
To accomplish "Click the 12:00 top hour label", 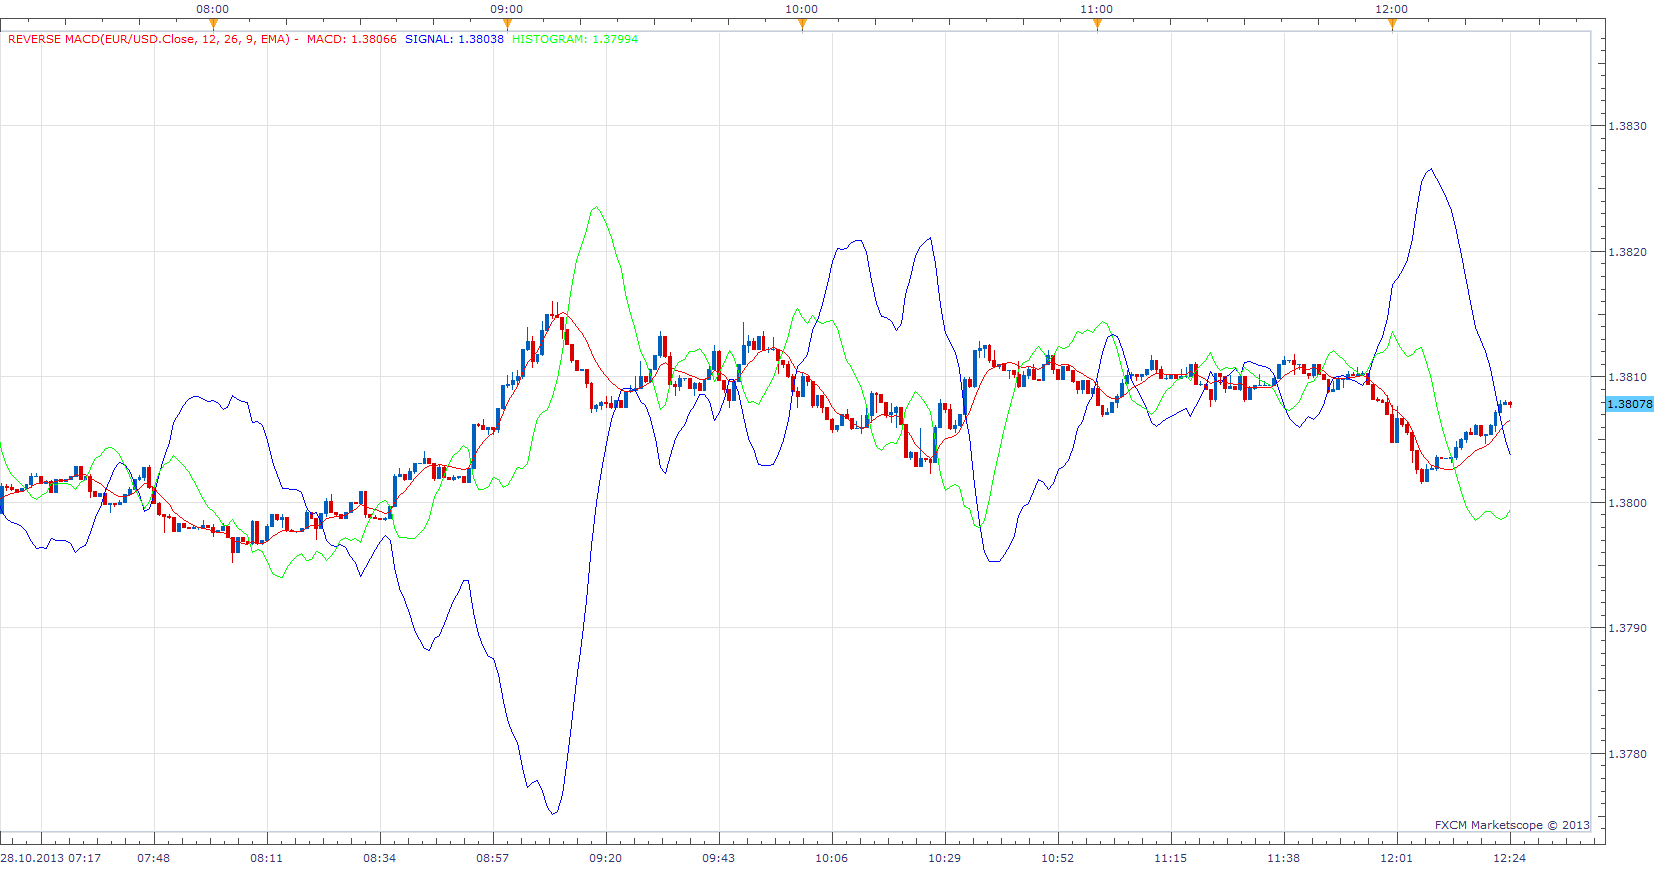I will tap(1392, 9).
